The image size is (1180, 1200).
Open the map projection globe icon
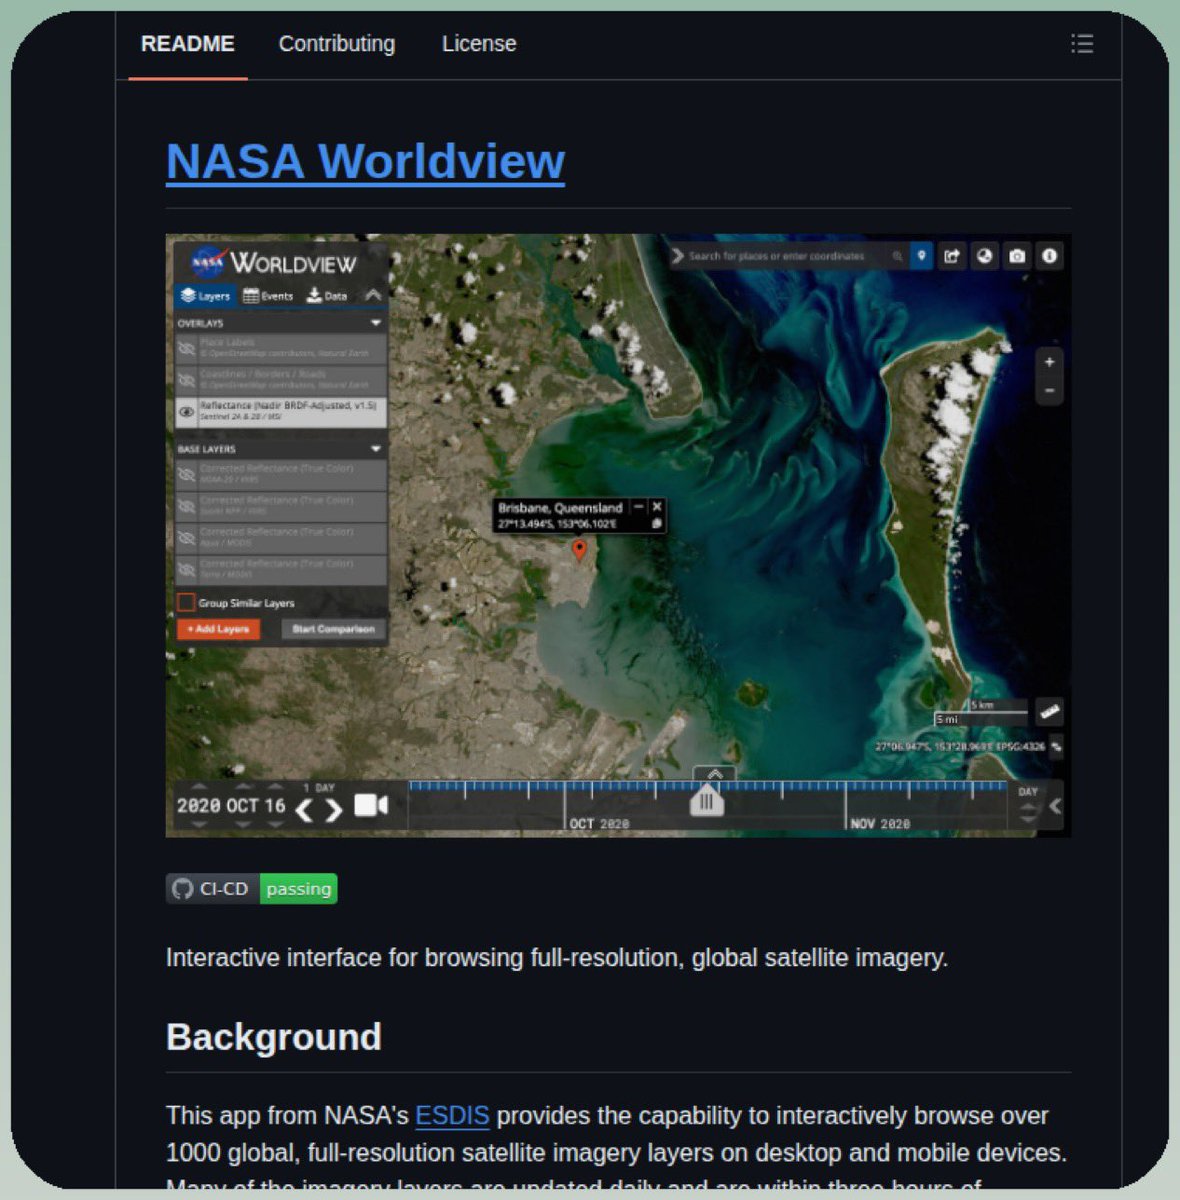pos(985,256)
